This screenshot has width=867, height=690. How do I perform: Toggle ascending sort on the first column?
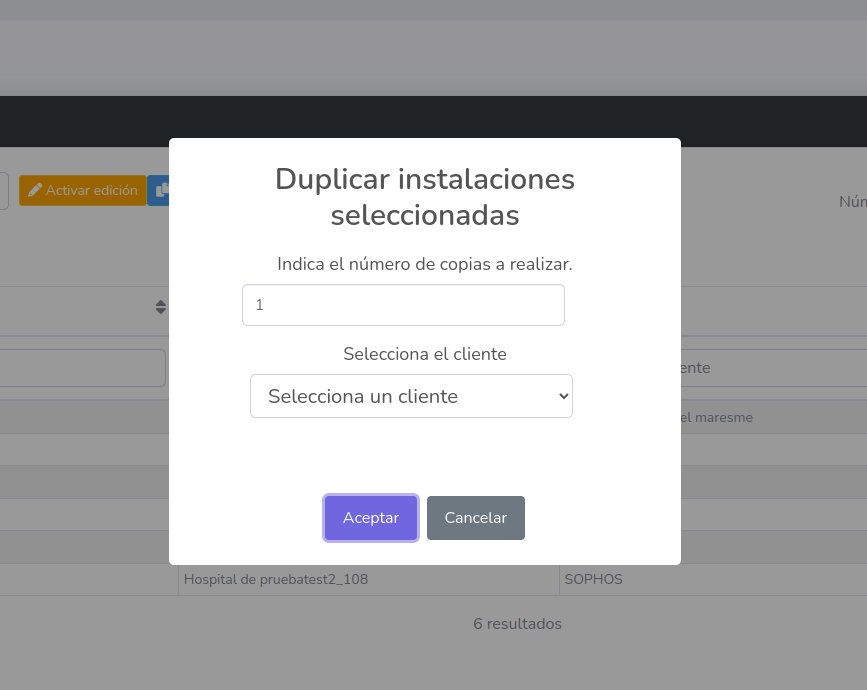(160, 307)
